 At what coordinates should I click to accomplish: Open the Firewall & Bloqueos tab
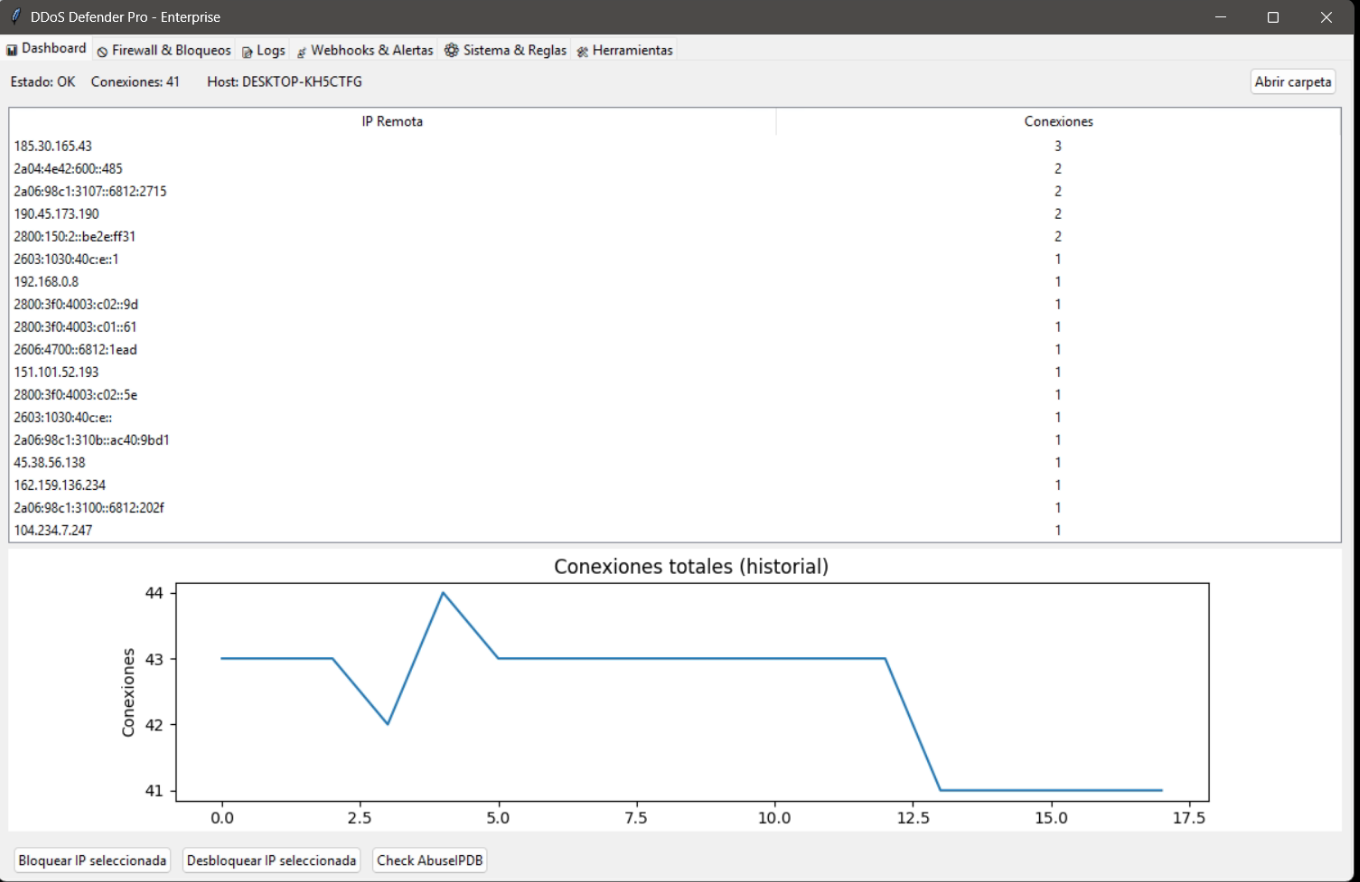[164, 50]
